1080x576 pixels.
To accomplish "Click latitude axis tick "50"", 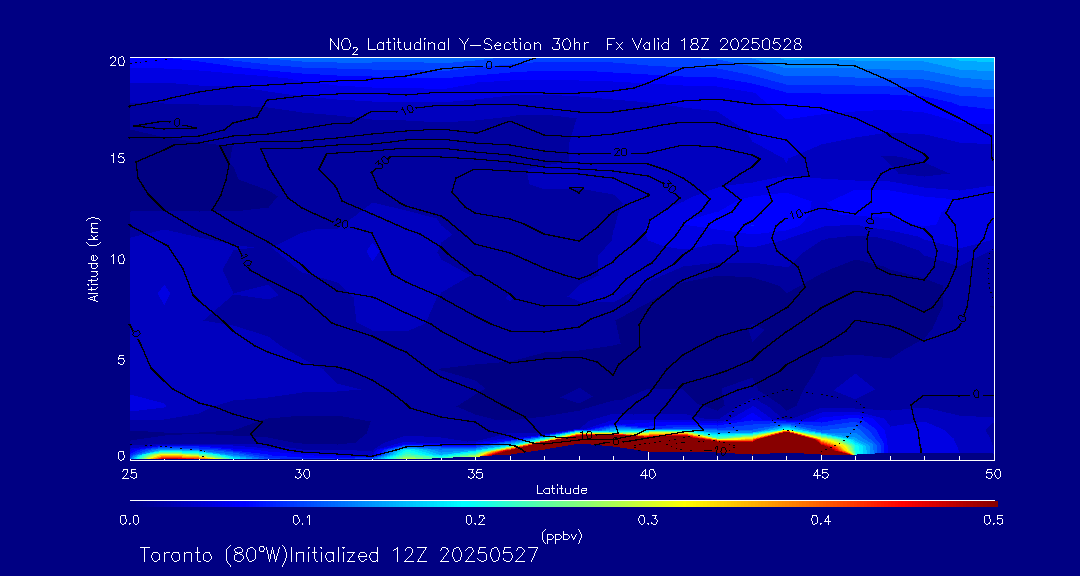I will pyautogui.click(x=994, y=473).
